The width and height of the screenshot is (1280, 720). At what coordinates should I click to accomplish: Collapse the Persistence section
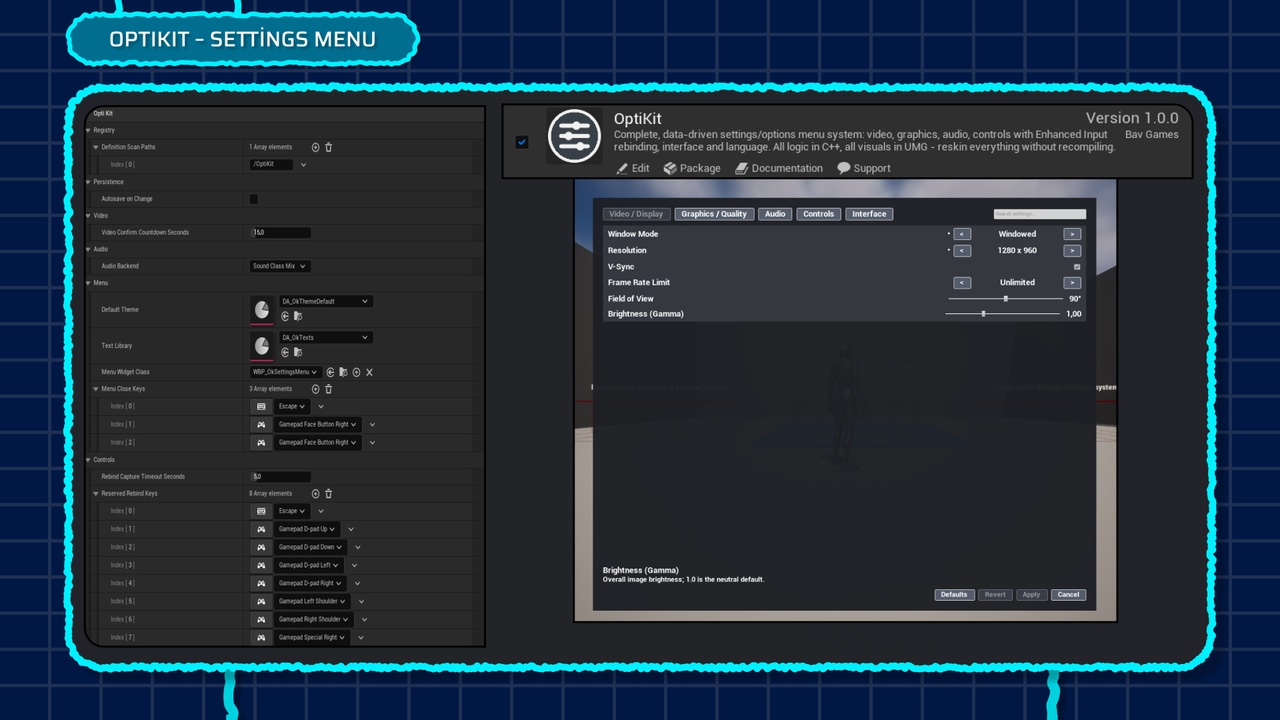pos(89,182)
